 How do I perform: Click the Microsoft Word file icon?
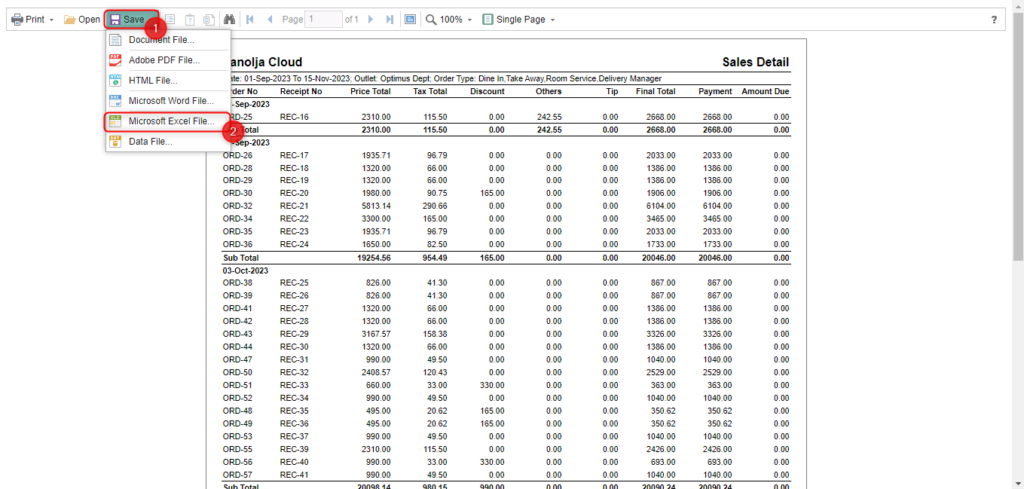click(116, 101)
